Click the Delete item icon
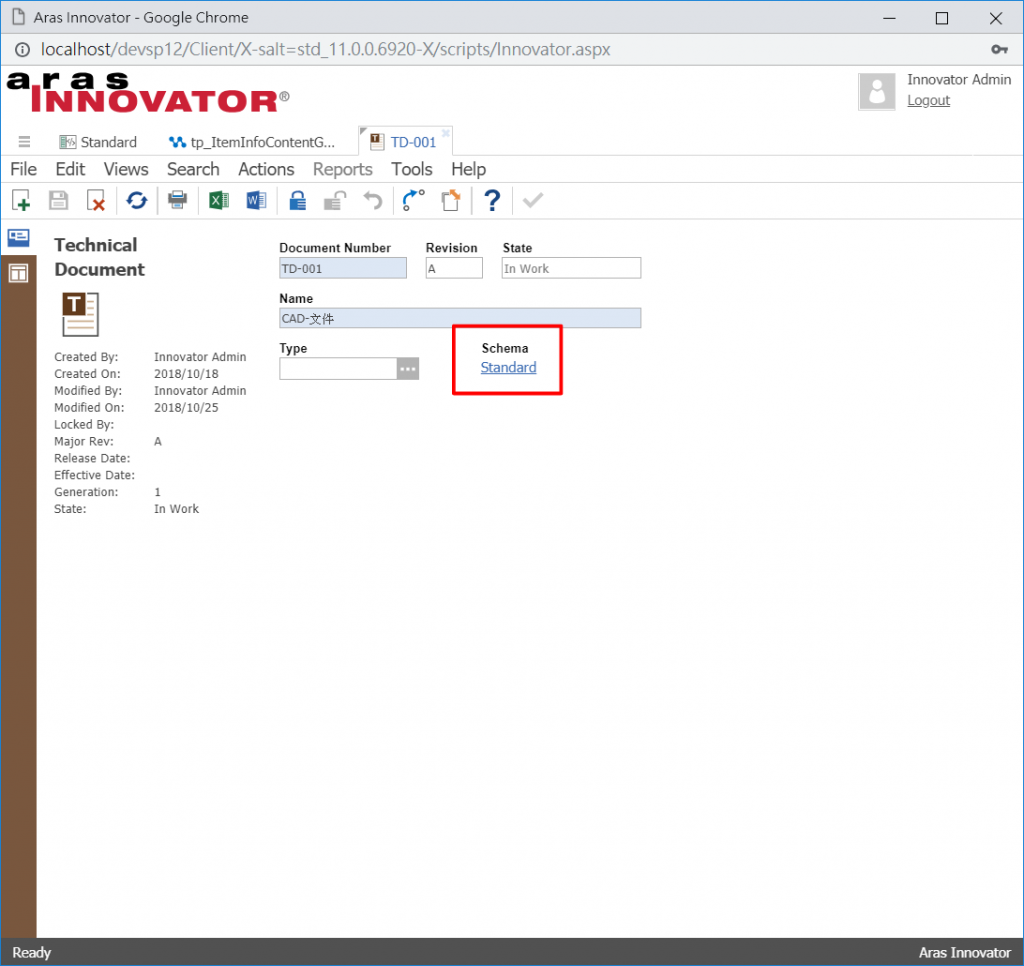Screen dimensions: 1024x966 96,201
